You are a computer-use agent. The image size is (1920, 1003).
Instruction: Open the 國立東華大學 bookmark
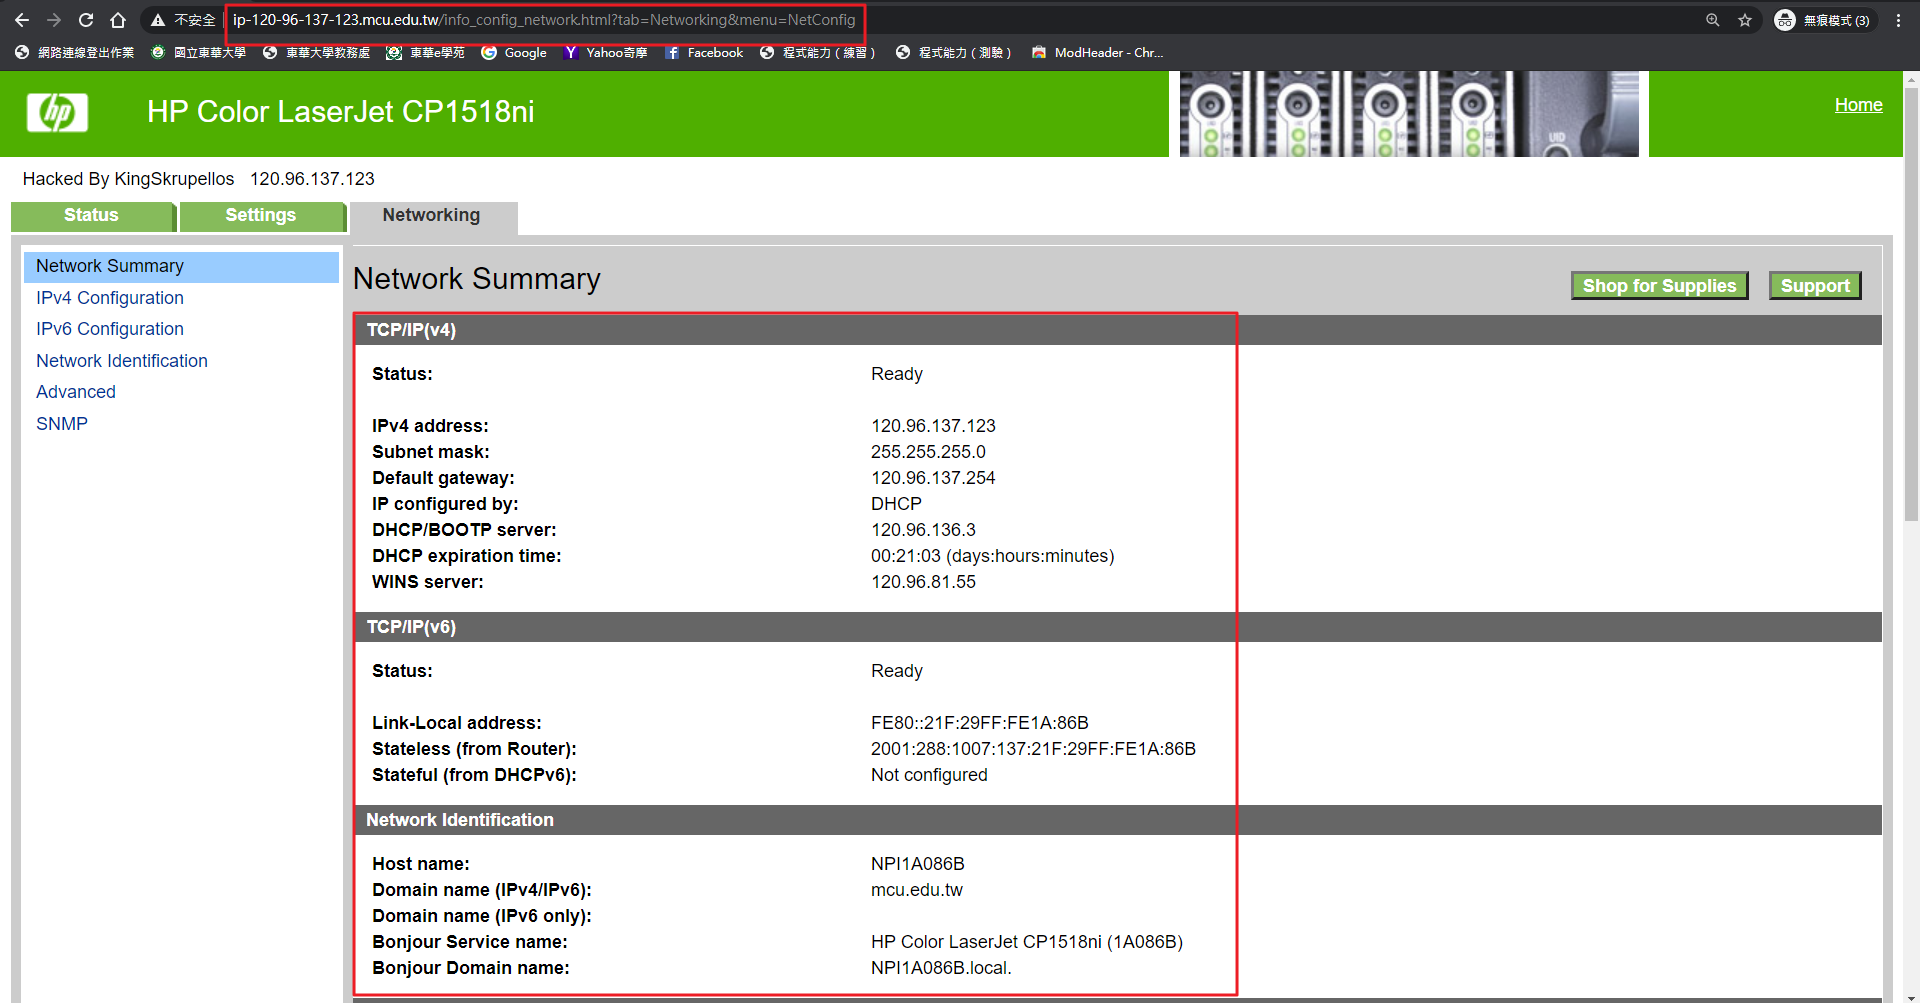pyautogui.click(x=198, y=52)
